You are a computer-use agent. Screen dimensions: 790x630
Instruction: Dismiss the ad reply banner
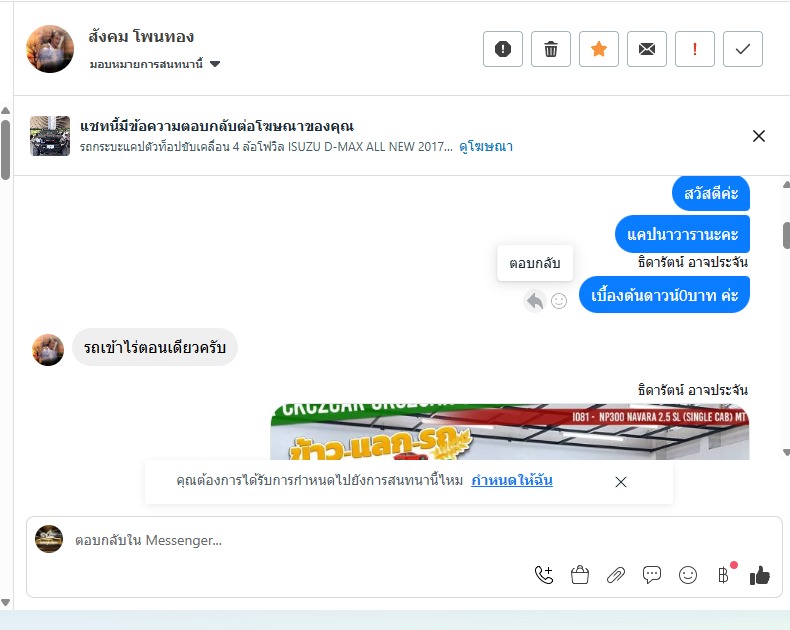[758, 136]
